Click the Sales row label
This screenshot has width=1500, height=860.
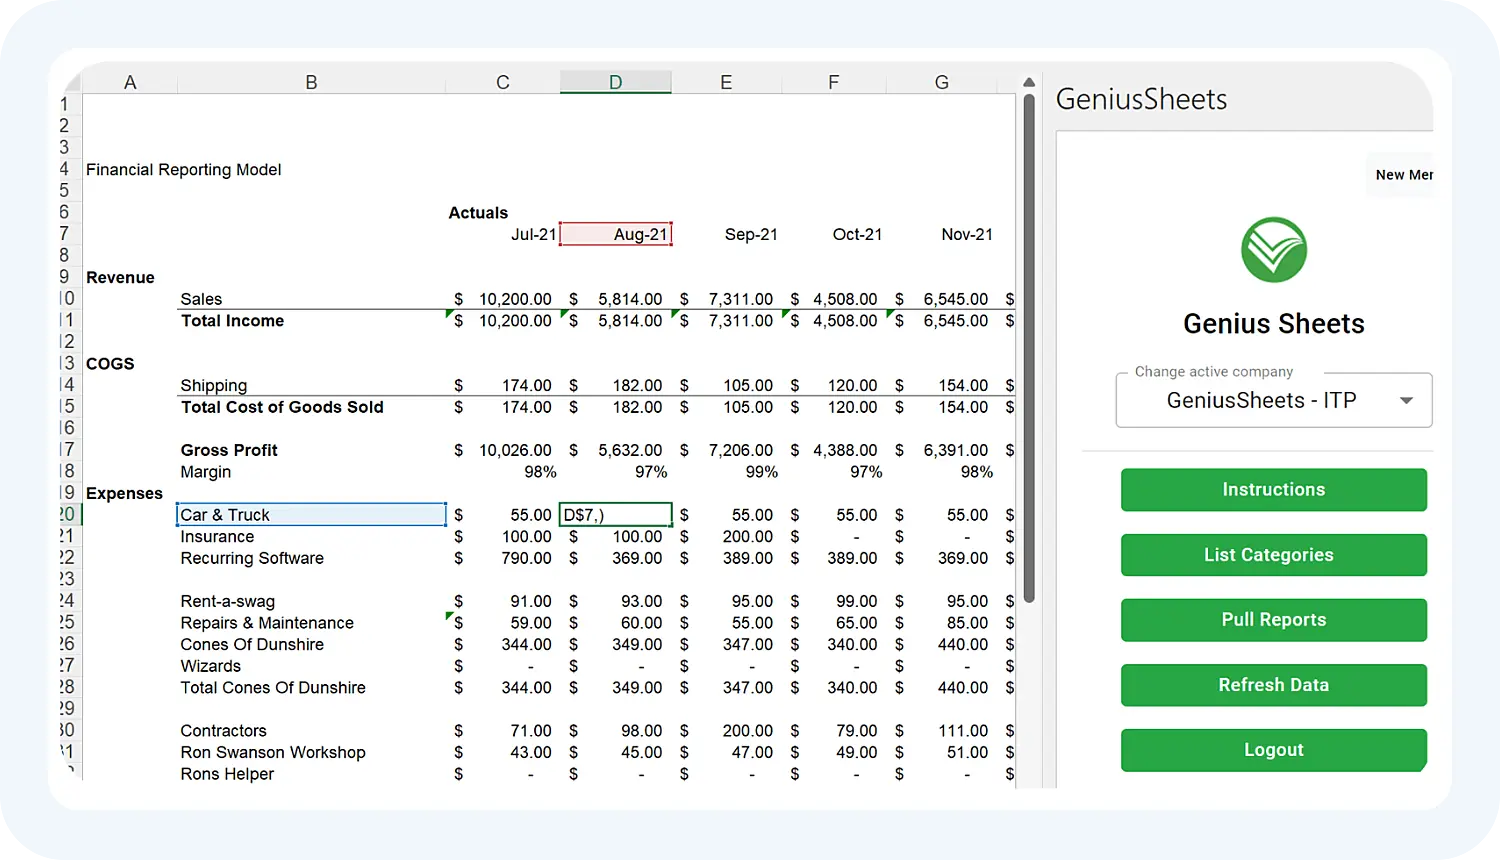(x=201, y=299)
